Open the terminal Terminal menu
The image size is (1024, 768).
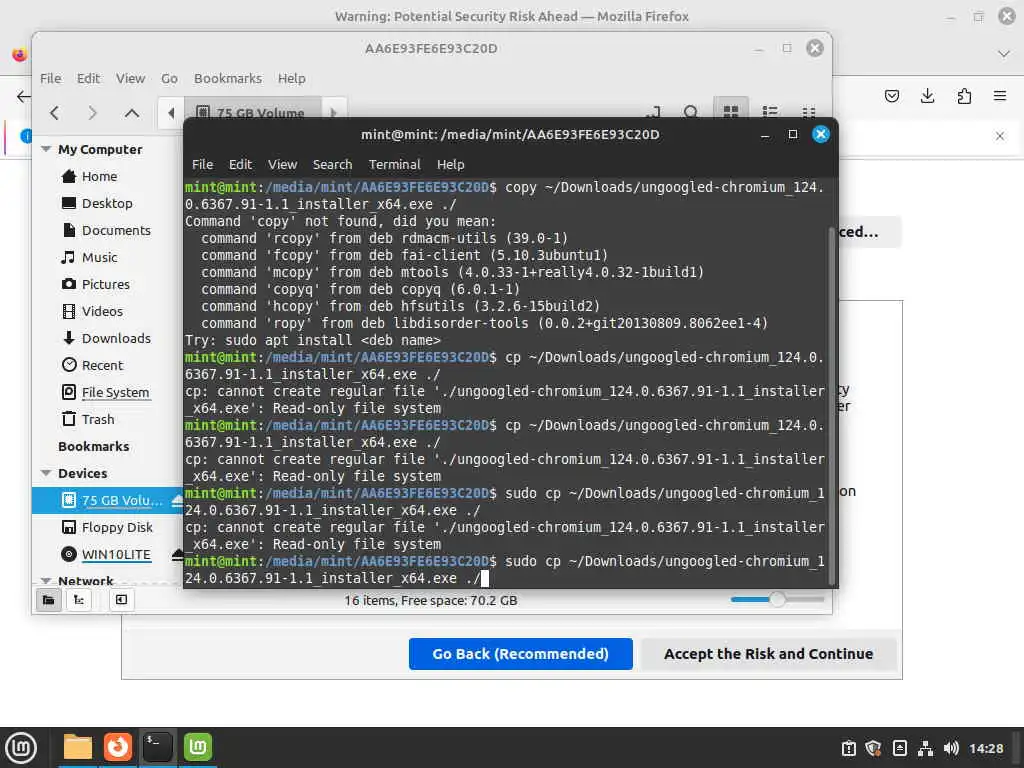(x=394, y=165)
